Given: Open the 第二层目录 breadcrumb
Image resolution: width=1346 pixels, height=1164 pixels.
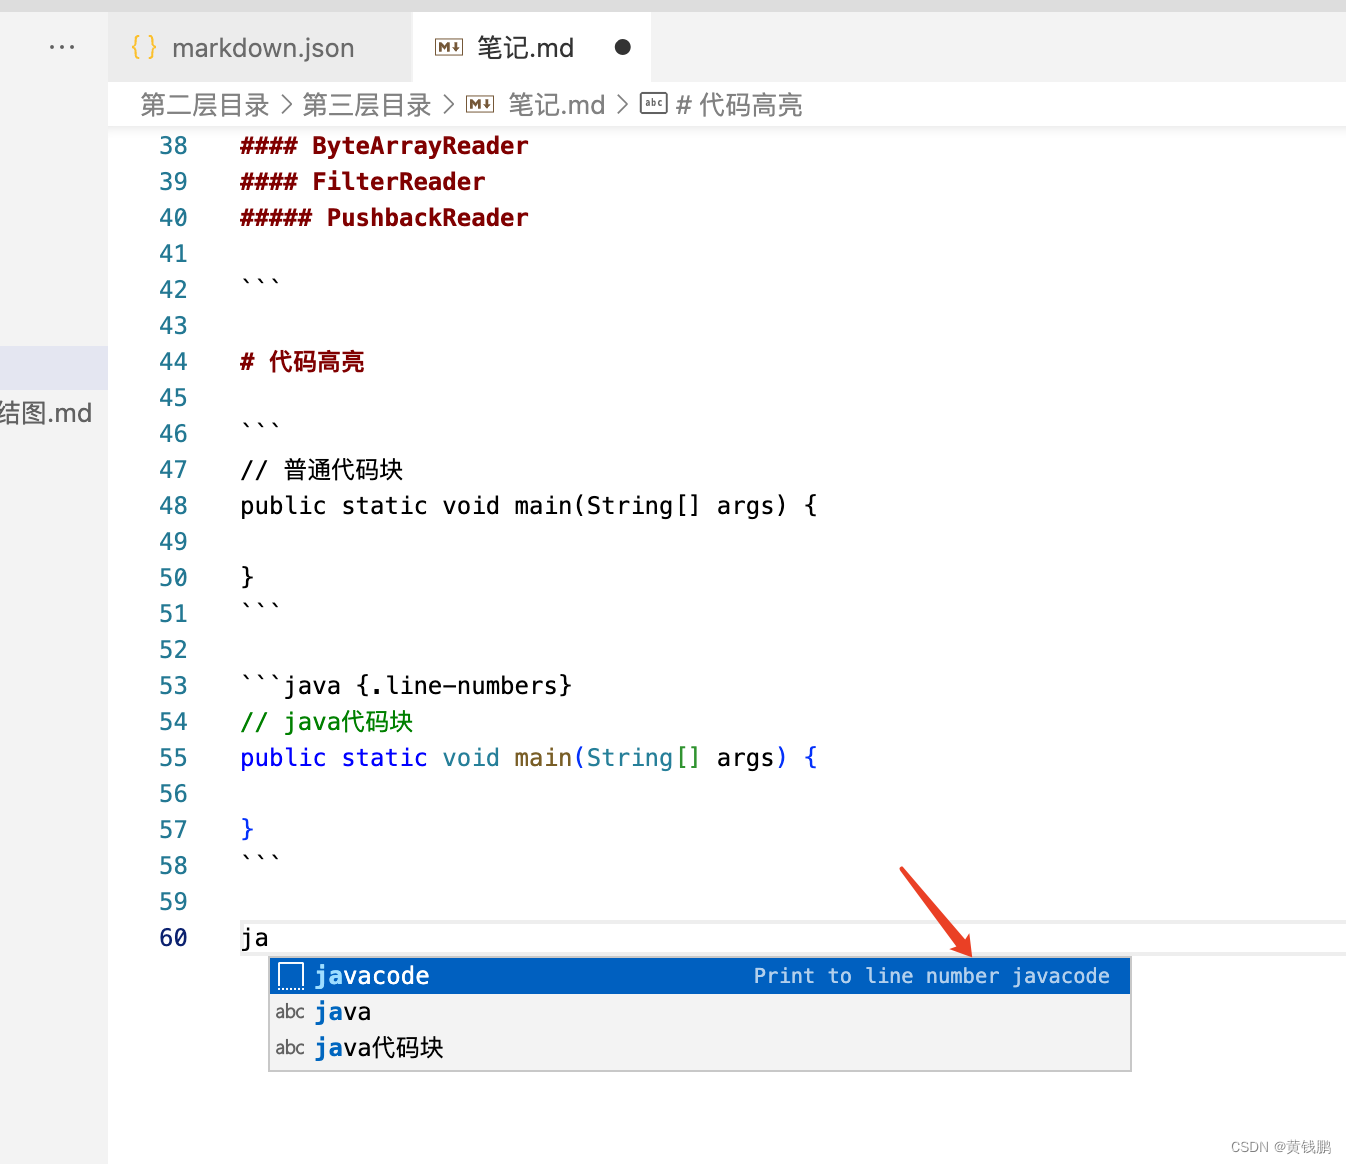Looking at the screenshot, I should click(205, 105).
